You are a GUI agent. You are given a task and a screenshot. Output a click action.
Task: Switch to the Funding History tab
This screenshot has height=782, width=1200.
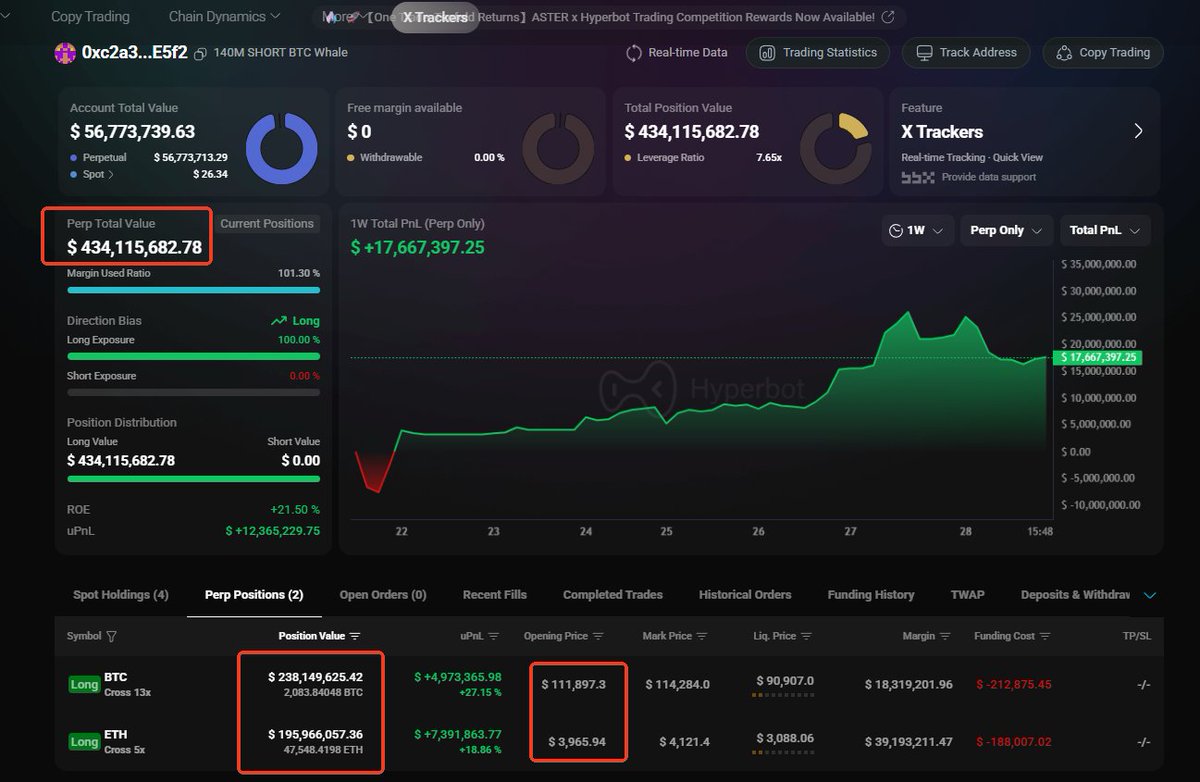coord(870,595)
